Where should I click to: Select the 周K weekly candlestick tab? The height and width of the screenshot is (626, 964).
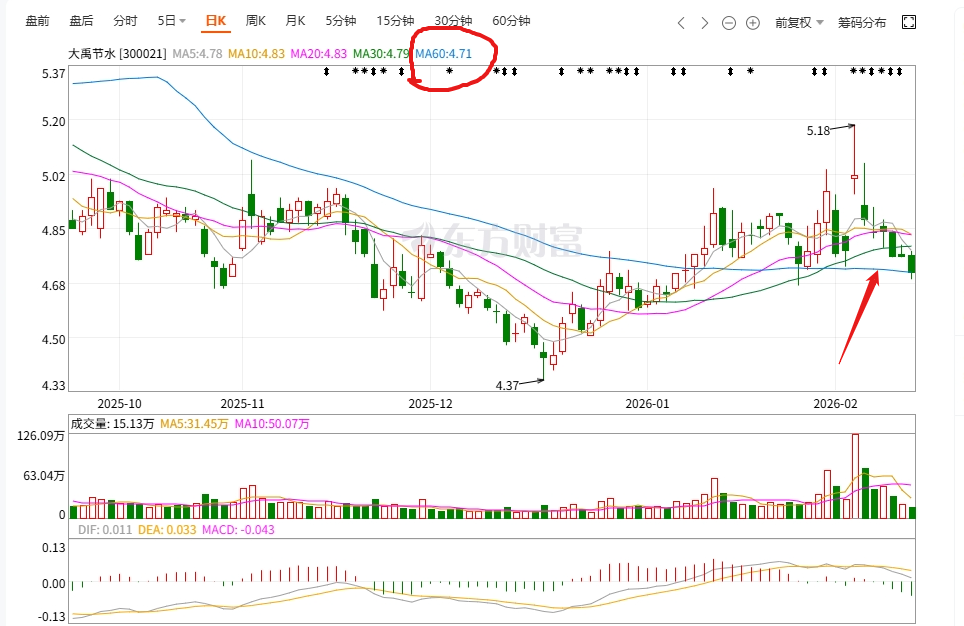256,22
